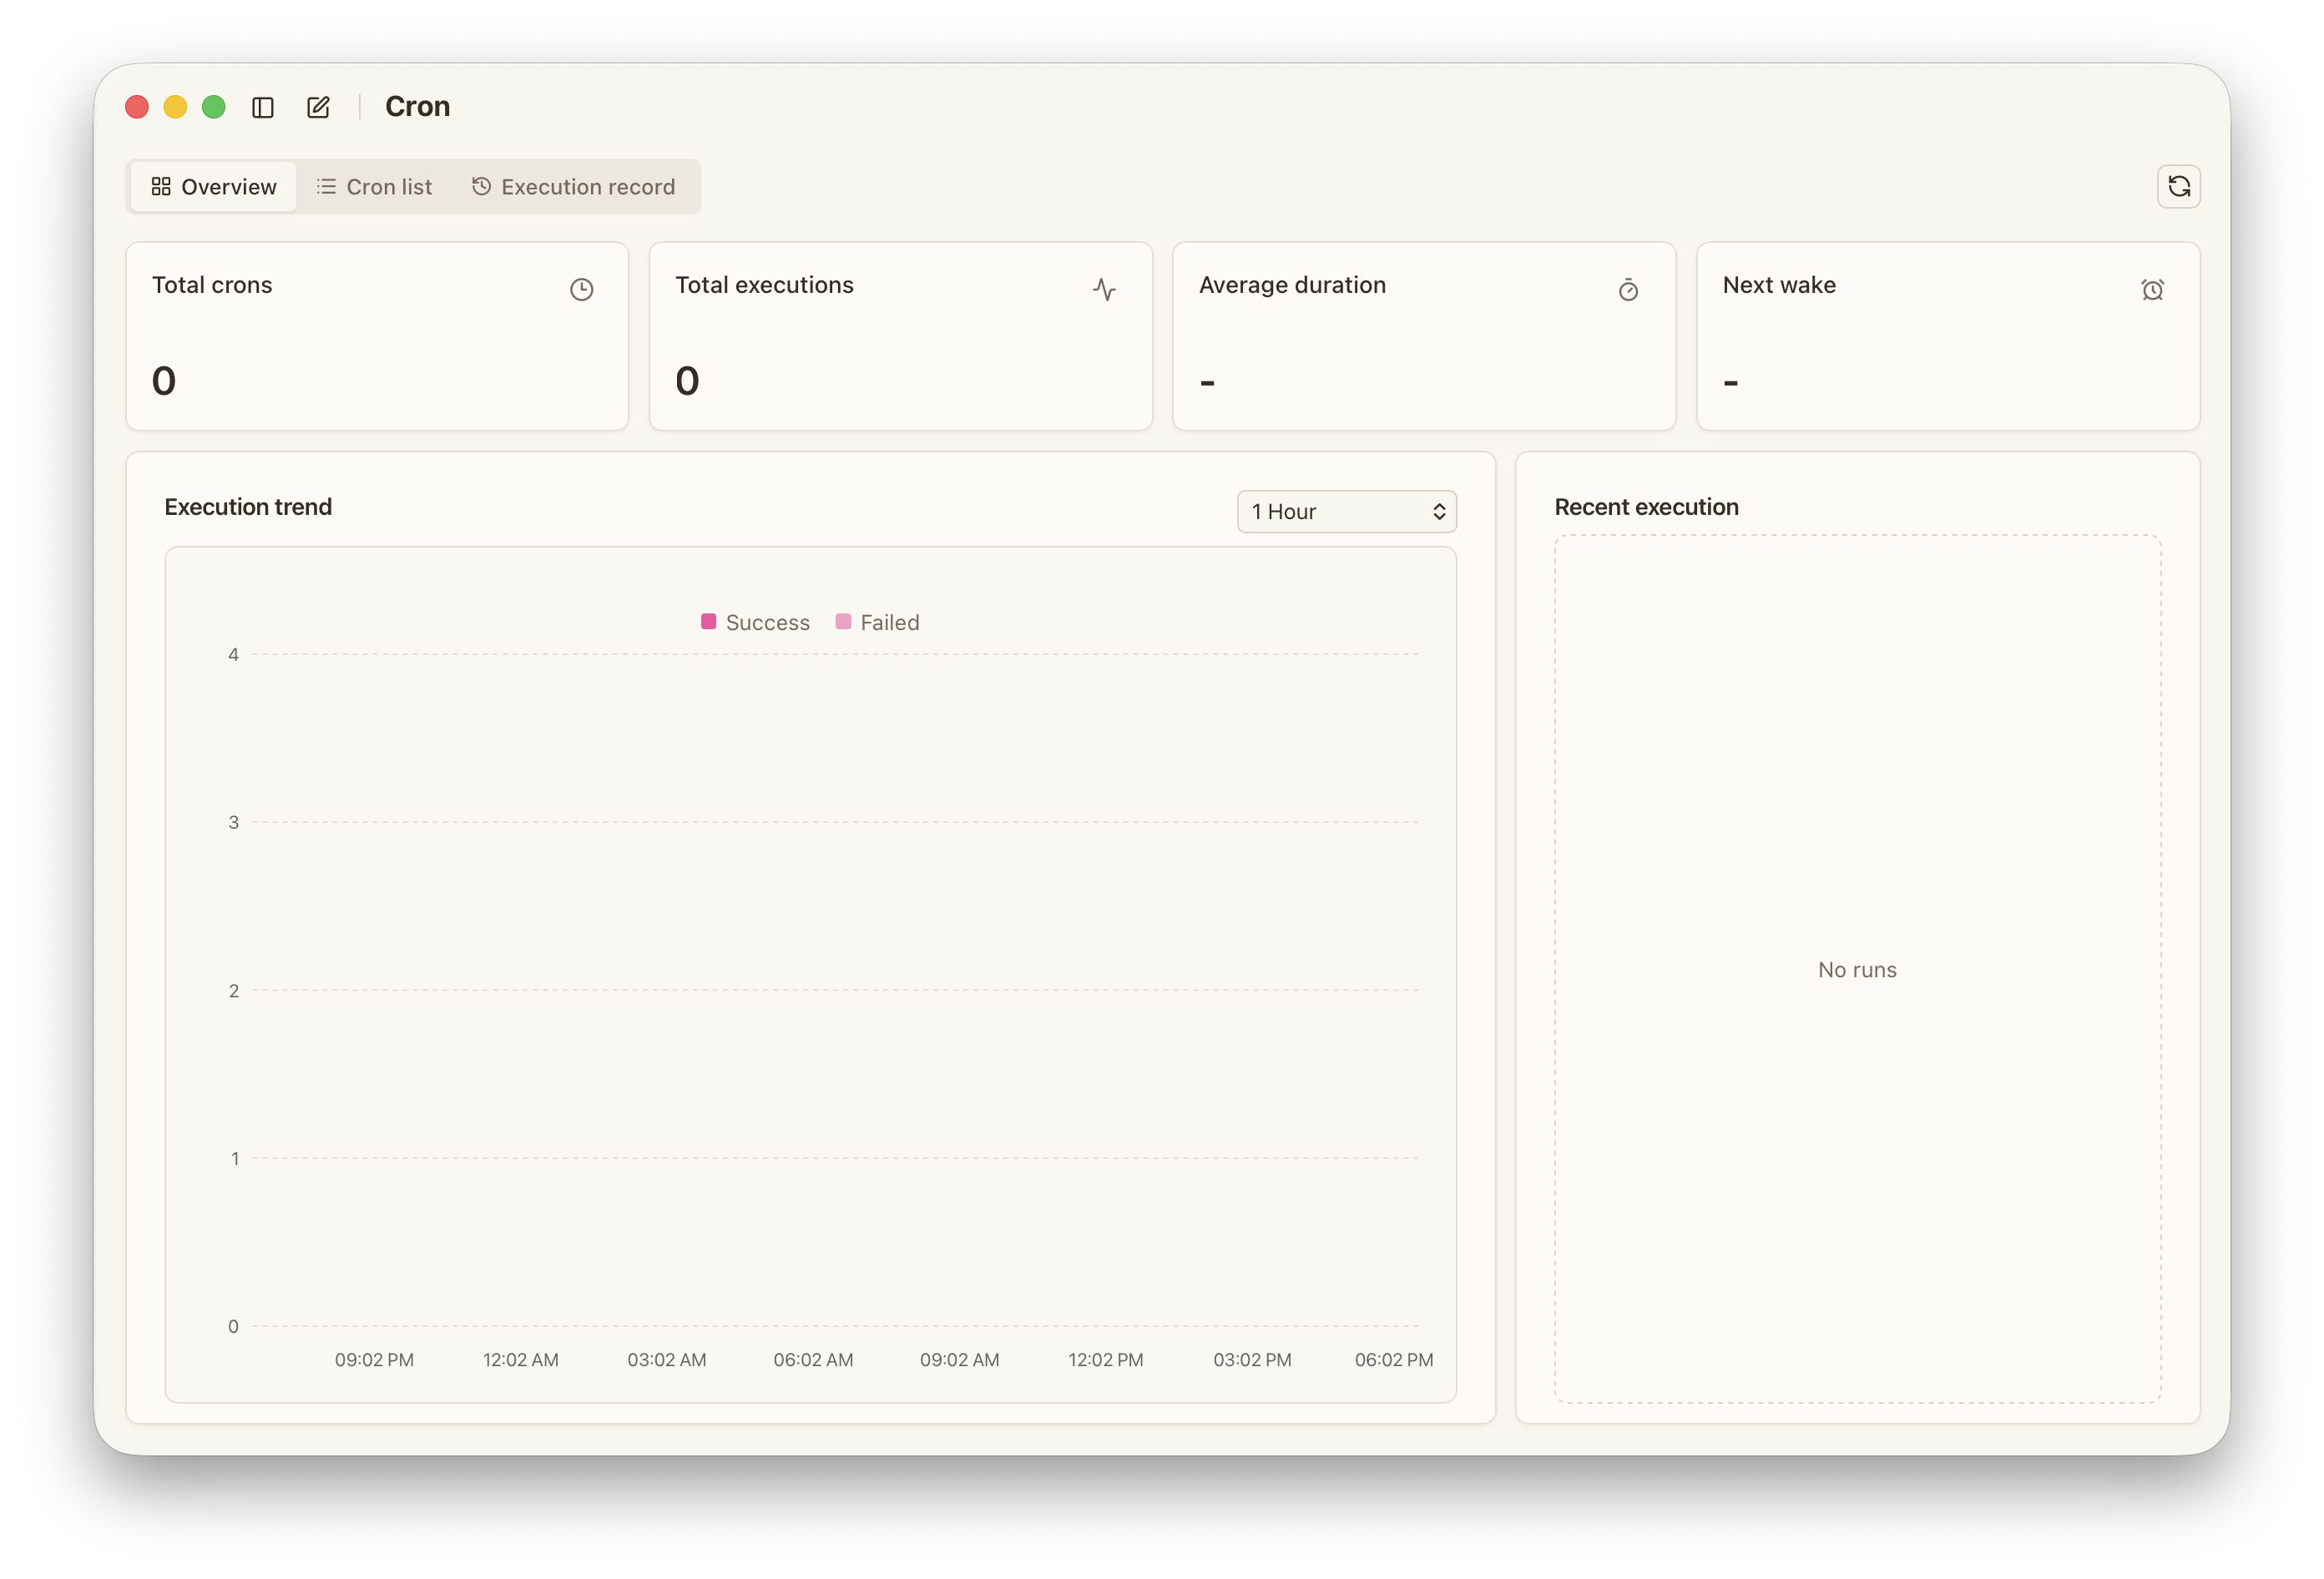This screenshot has width=2324, height=1579.
Task: Open the compose/edit icon in the titlebar
Action: tap(318, 106)
